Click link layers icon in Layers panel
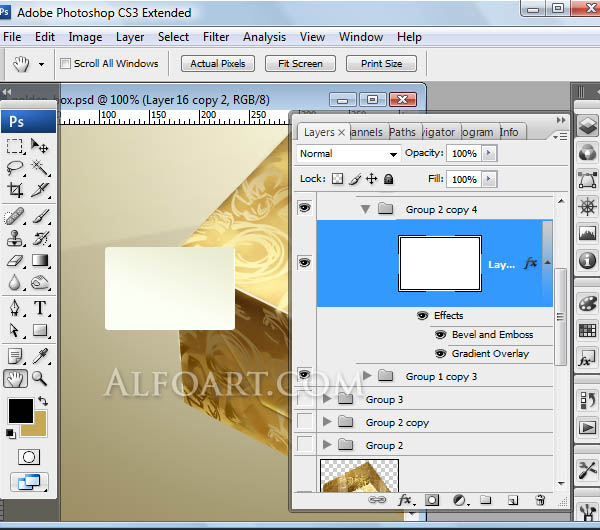The height and width of the screenshot is (530, 600). click(x=377, y=500)
